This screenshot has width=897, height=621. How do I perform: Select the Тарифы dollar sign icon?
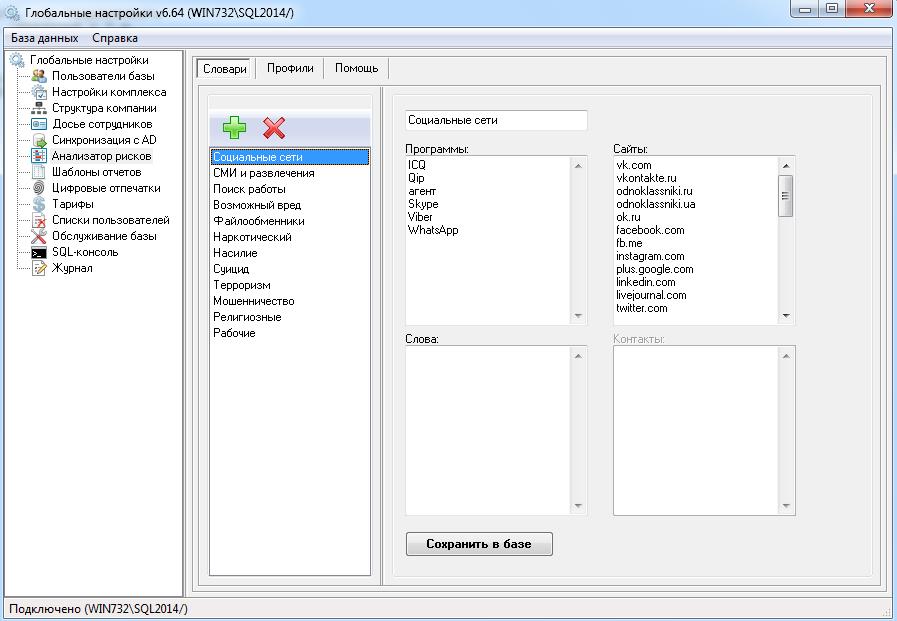39,204
